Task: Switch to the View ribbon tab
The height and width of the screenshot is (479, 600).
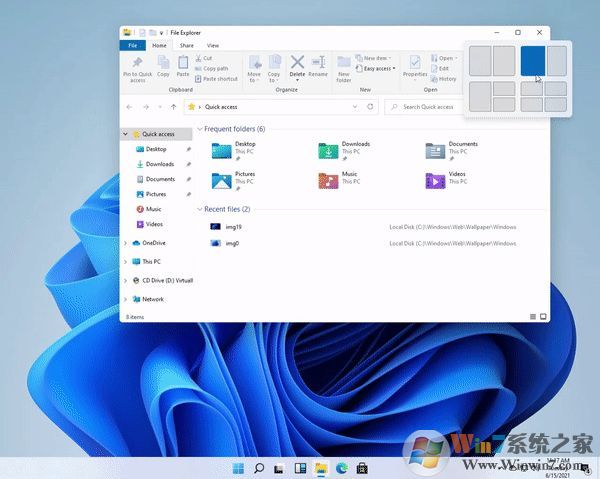Action: pos(213,45)
